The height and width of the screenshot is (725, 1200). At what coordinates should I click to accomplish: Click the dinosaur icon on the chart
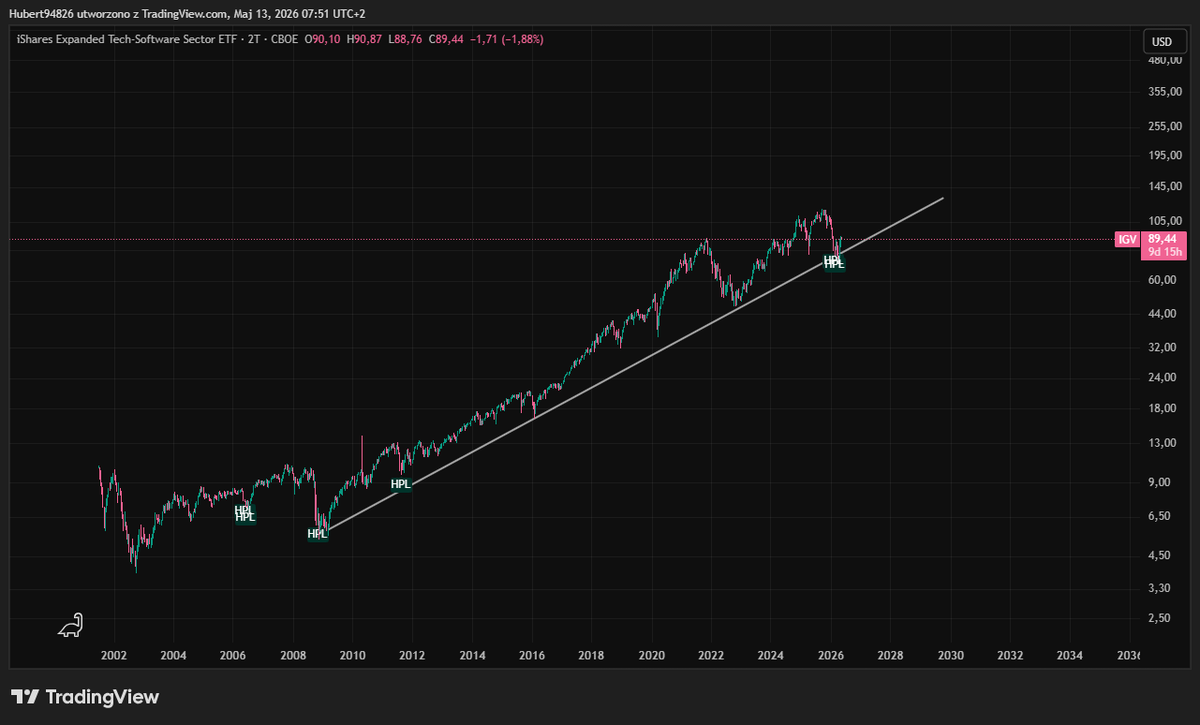coord(70,626)
